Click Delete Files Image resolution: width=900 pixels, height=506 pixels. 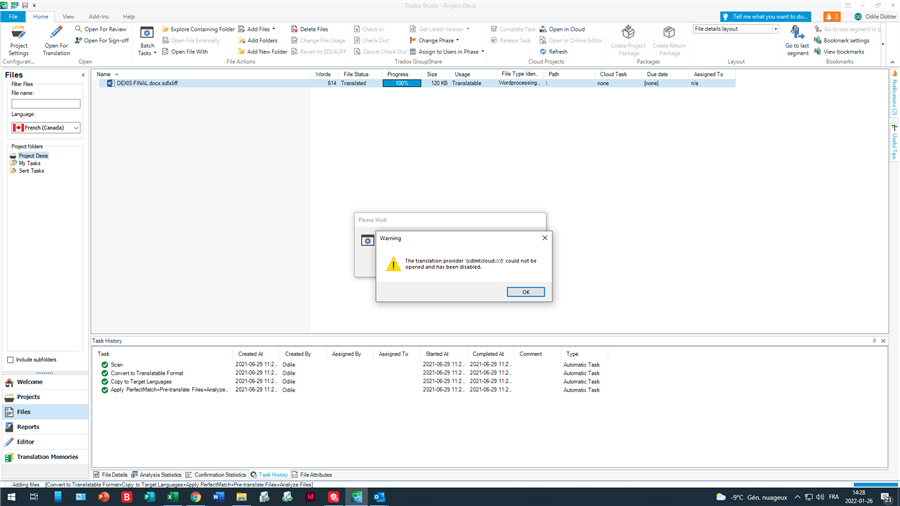(309, 29)
